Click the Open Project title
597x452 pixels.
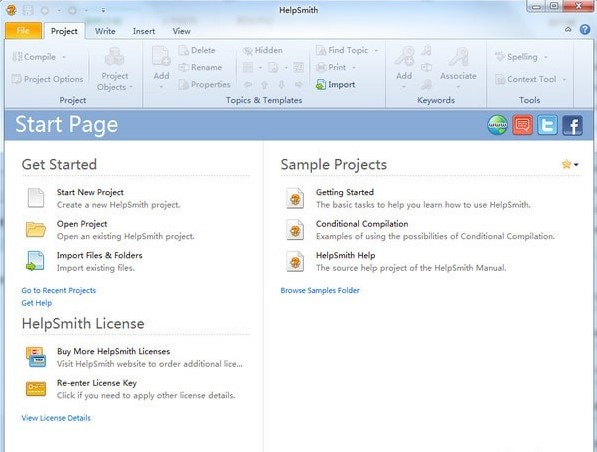(x=82, y=224)
